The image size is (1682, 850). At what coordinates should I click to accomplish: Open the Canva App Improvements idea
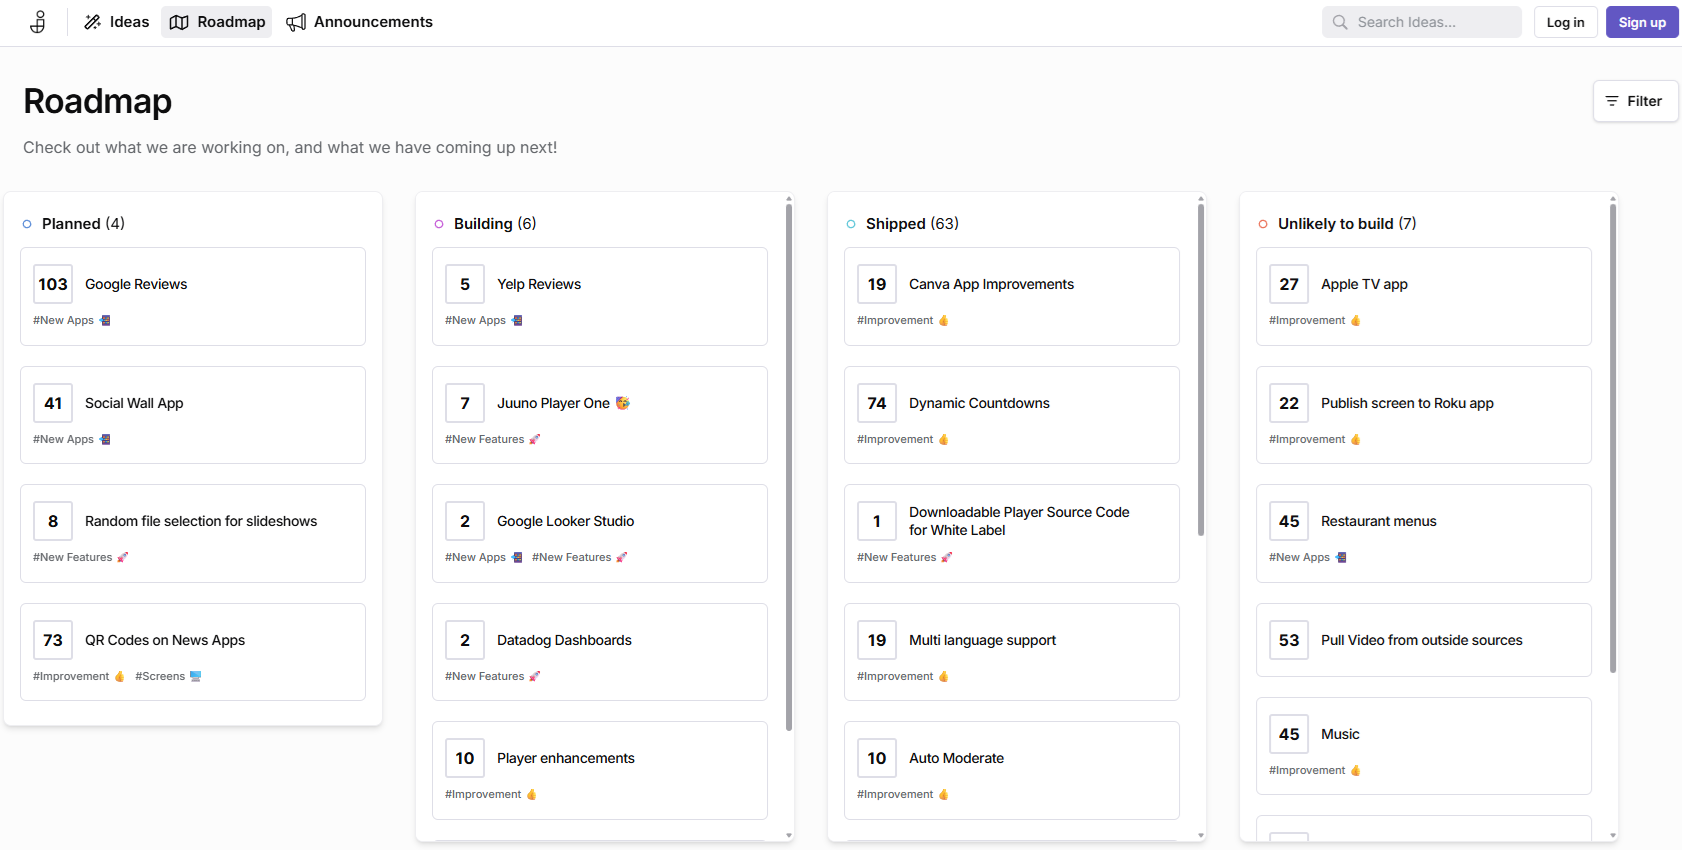991,284
